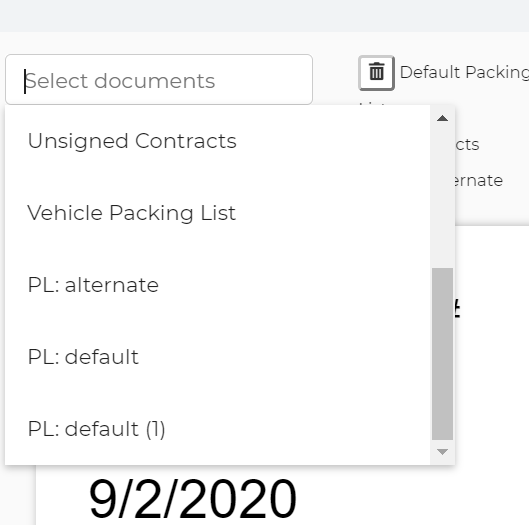Click the underlined text peeking beside the scrollbar
This screenshot has height=525, width=529.
457,309
